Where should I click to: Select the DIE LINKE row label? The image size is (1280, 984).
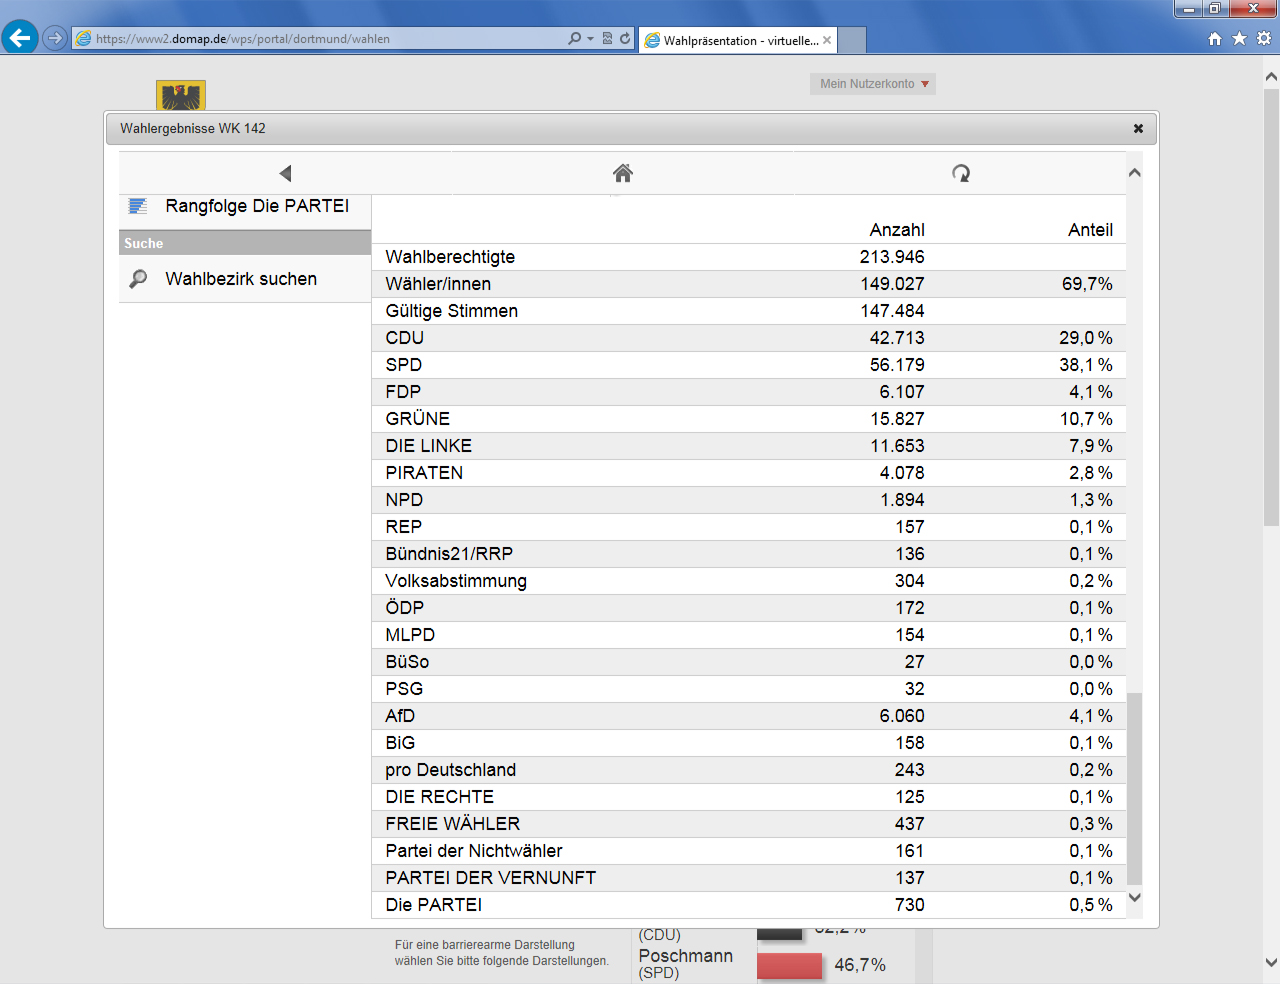[429, 446]
